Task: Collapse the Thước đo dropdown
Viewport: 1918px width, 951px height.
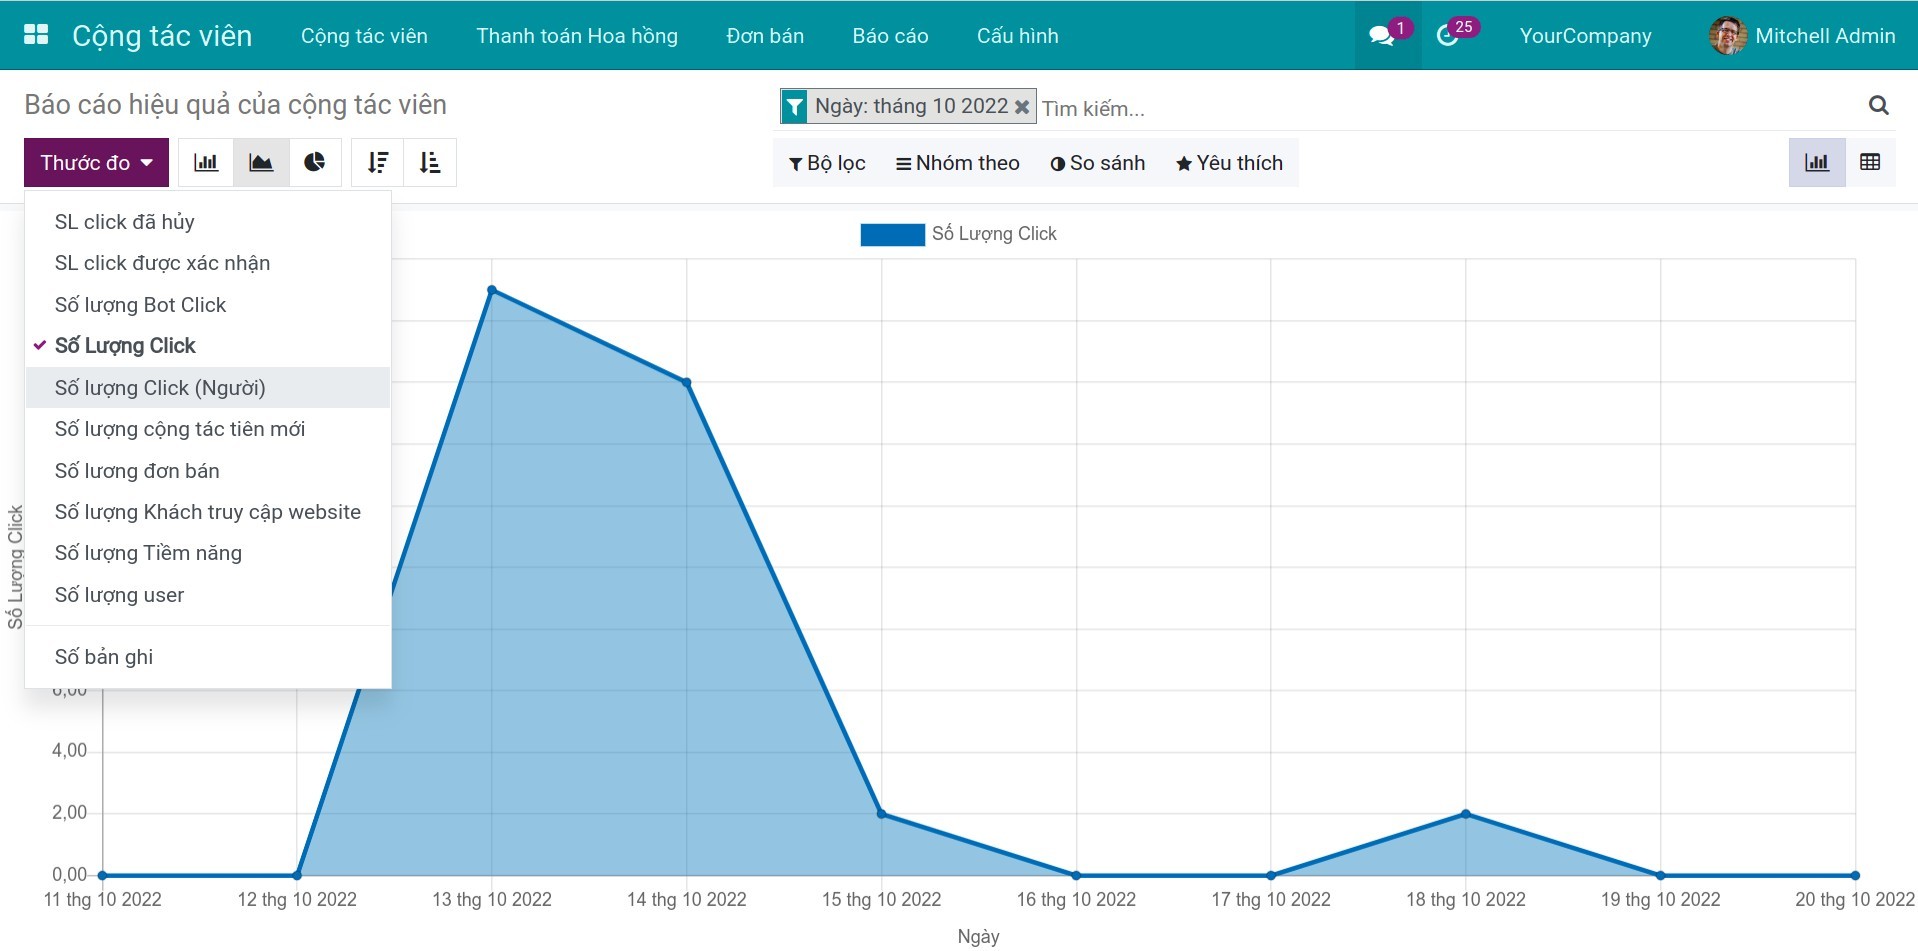Action: 96,163
